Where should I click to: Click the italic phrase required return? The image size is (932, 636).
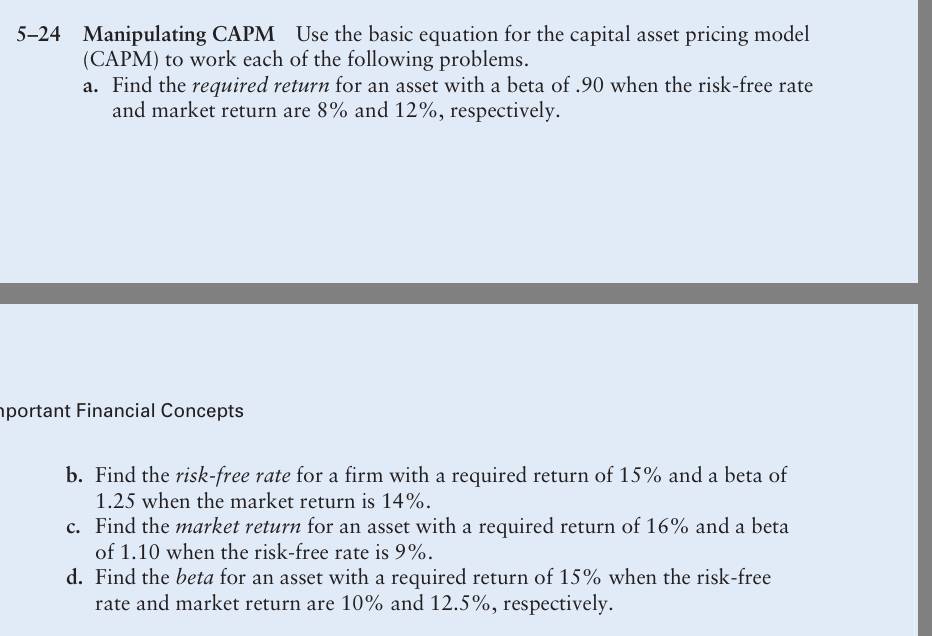click(x=260, y=86)
